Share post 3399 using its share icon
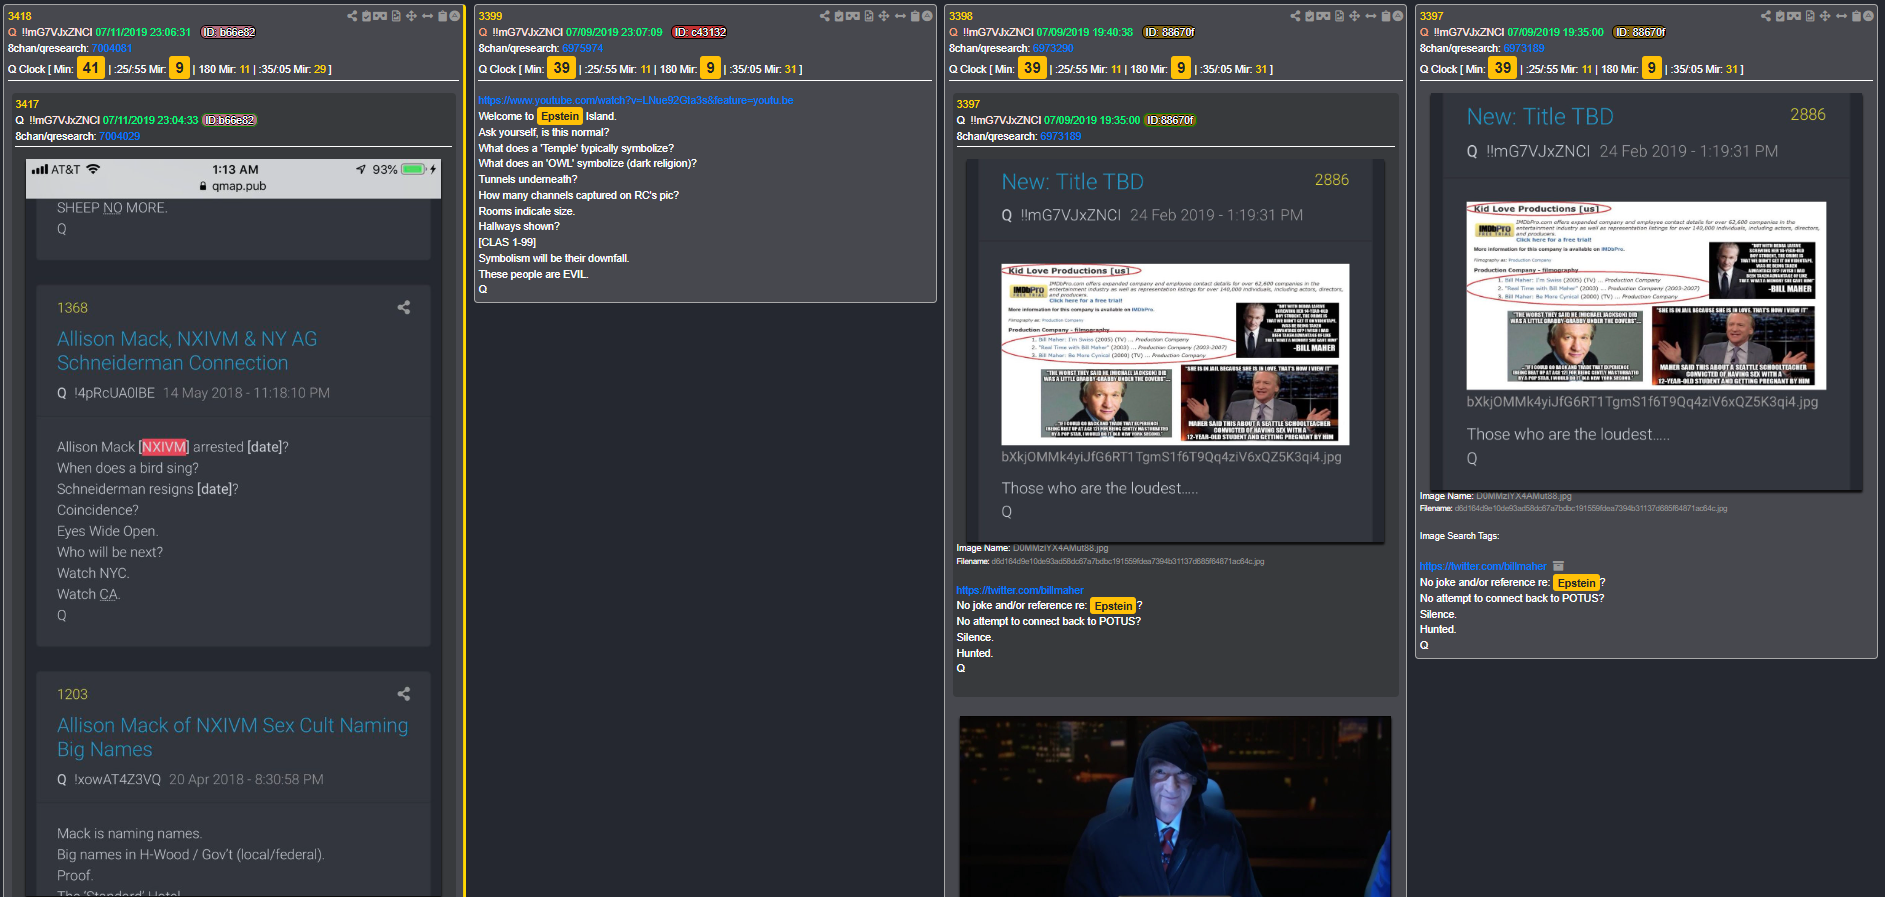The height and width of the screenshot is (897, 1885). 824,16
